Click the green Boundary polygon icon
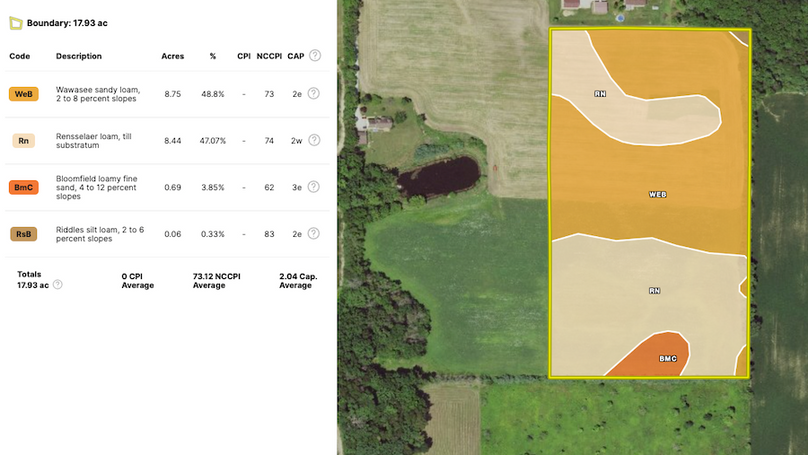Screen dimensions: 808x455 coord(15,22)
